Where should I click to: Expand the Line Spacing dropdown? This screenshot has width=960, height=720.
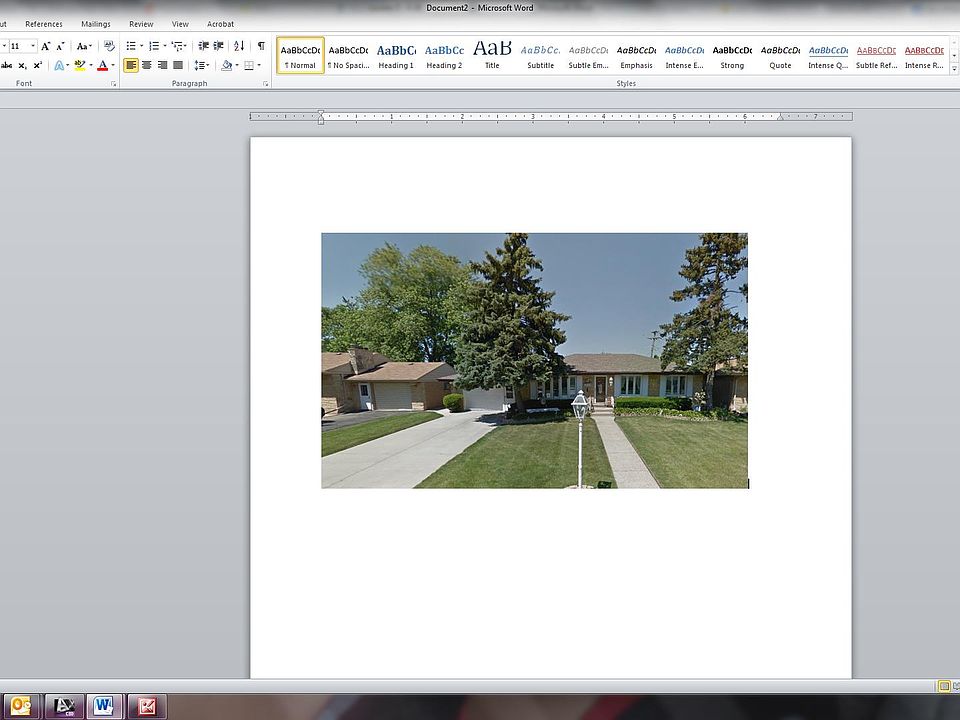201,65
